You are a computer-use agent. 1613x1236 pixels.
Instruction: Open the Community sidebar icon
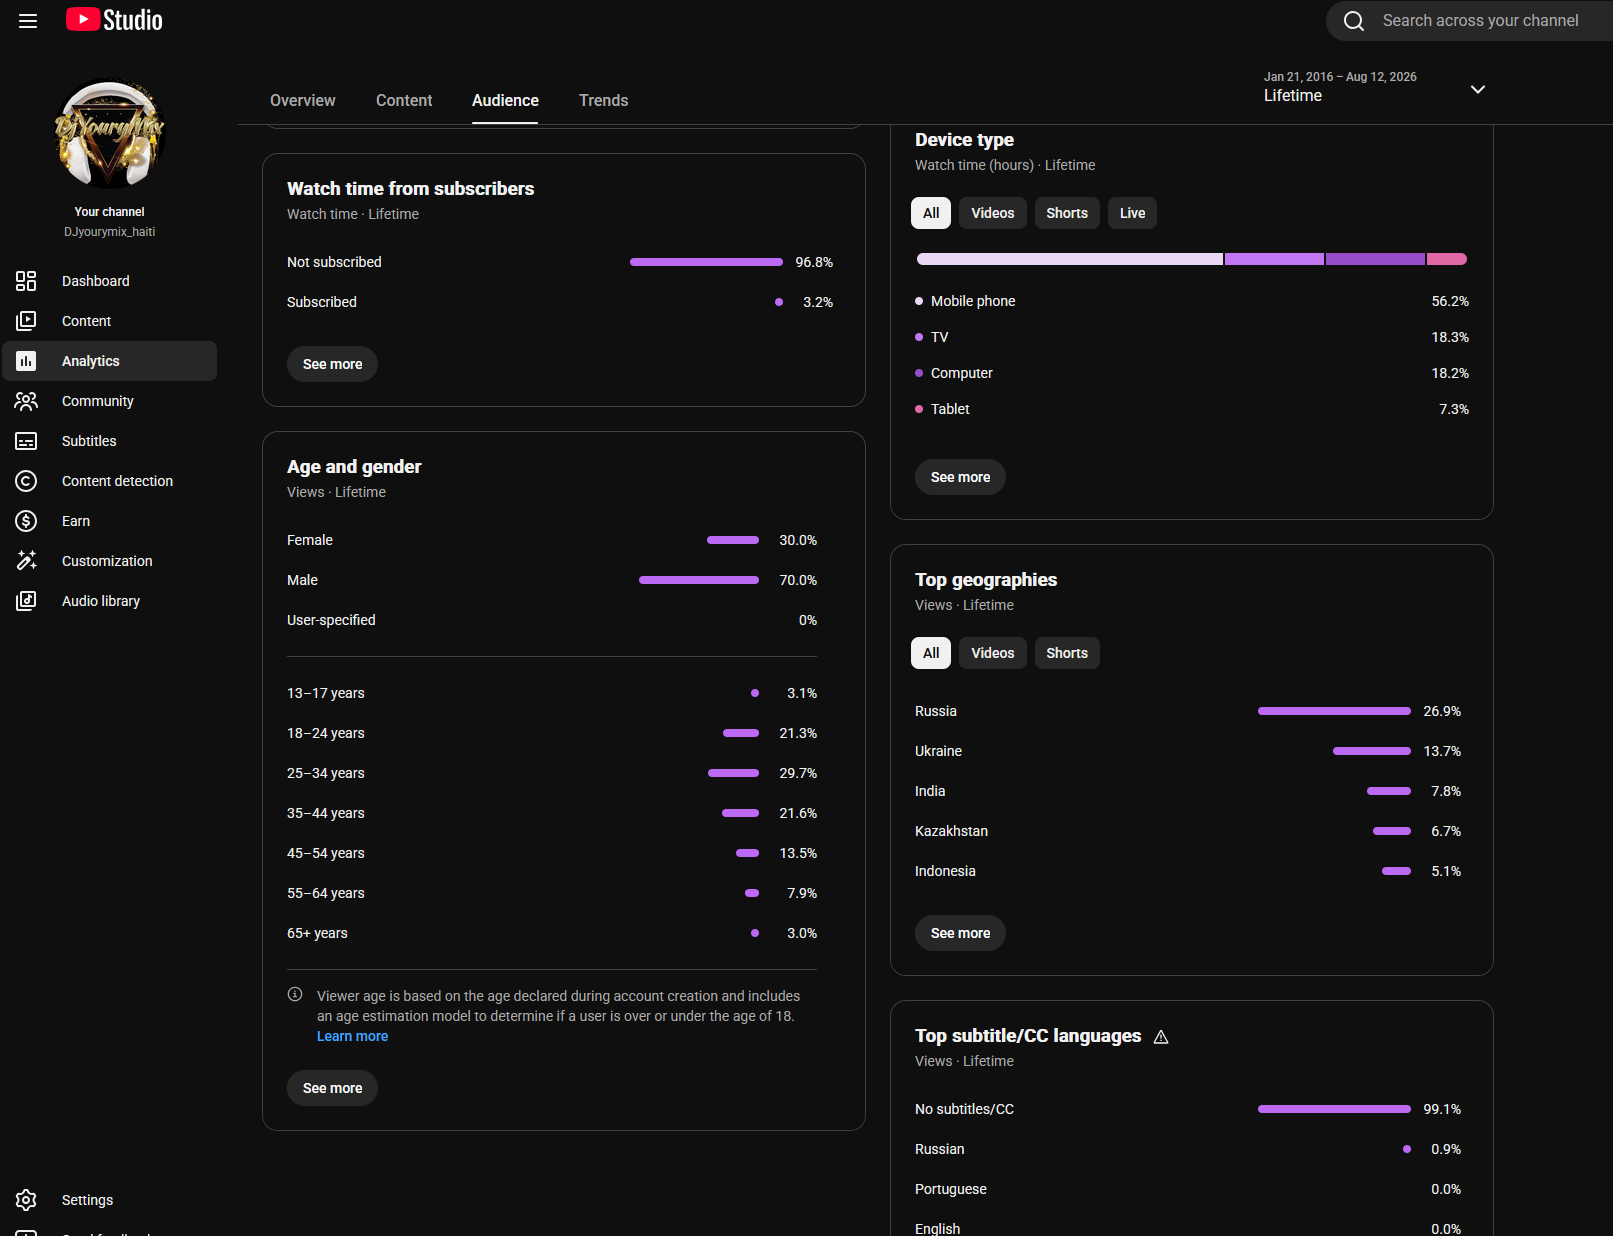(26, 401)
